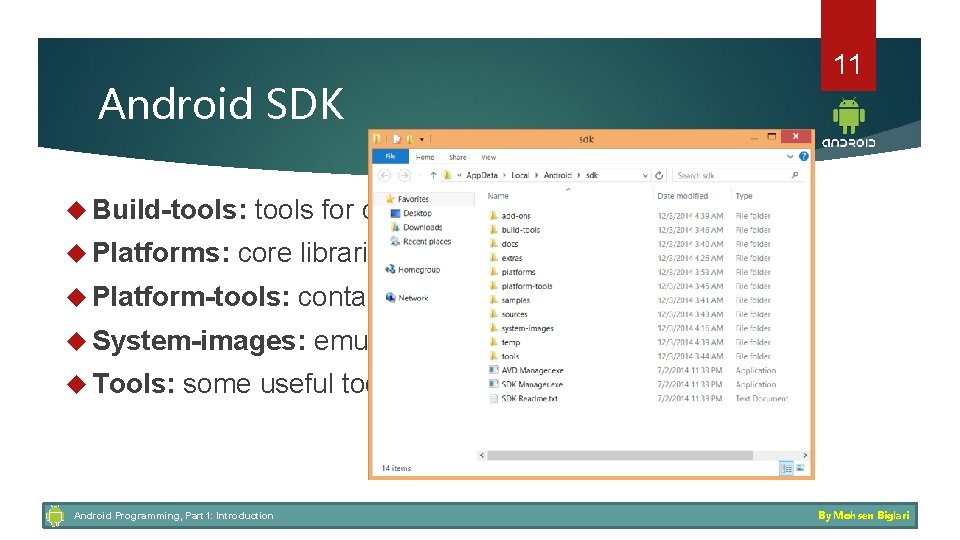Viewport: 960px width, 540px height.
Task: Open Desktop in the navigation pane
Action: (x=418, y=213)
